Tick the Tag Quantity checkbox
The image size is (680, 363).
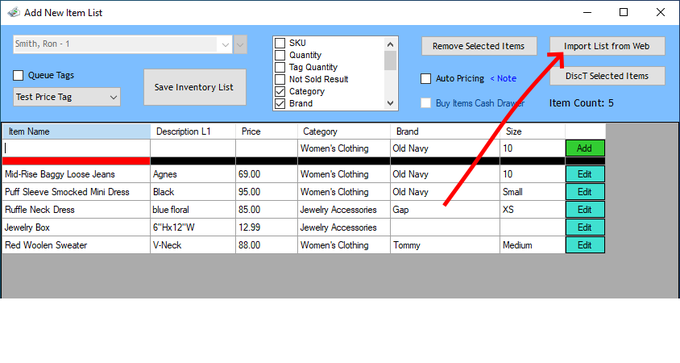tap(280, 67)
